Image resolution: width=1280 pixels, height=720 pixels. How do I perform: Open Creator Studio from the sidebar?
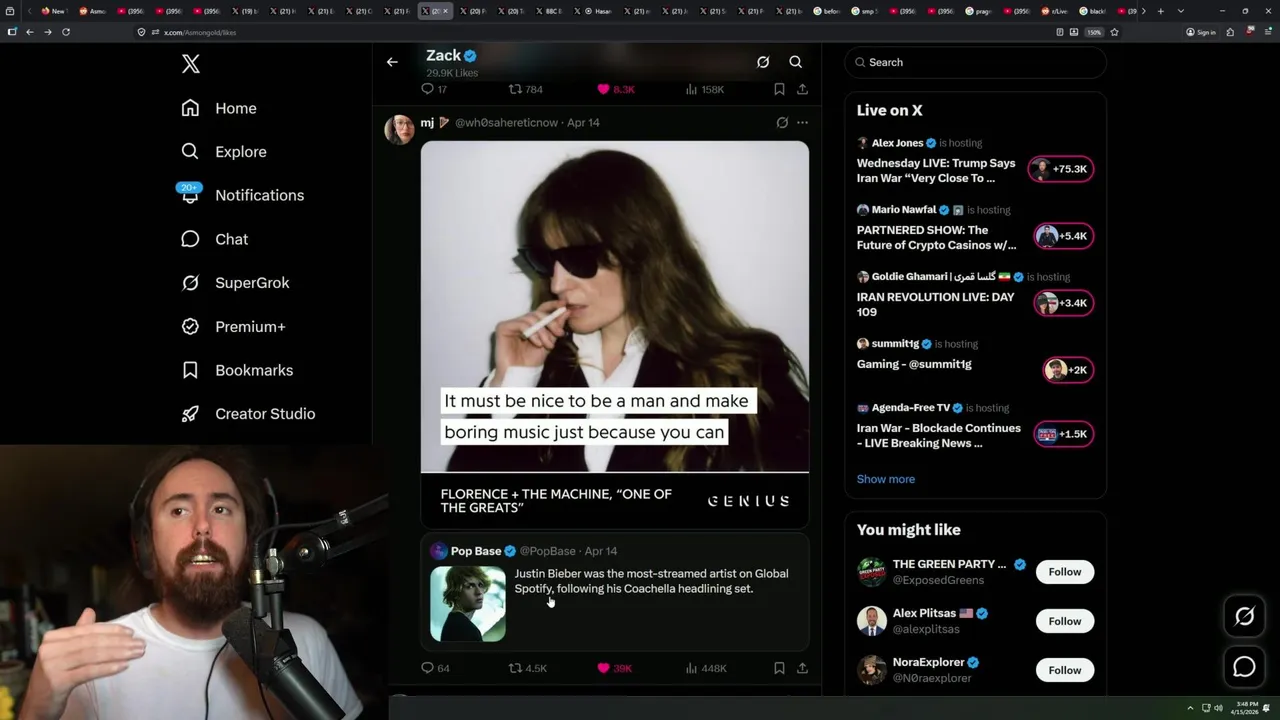(249, 414)
